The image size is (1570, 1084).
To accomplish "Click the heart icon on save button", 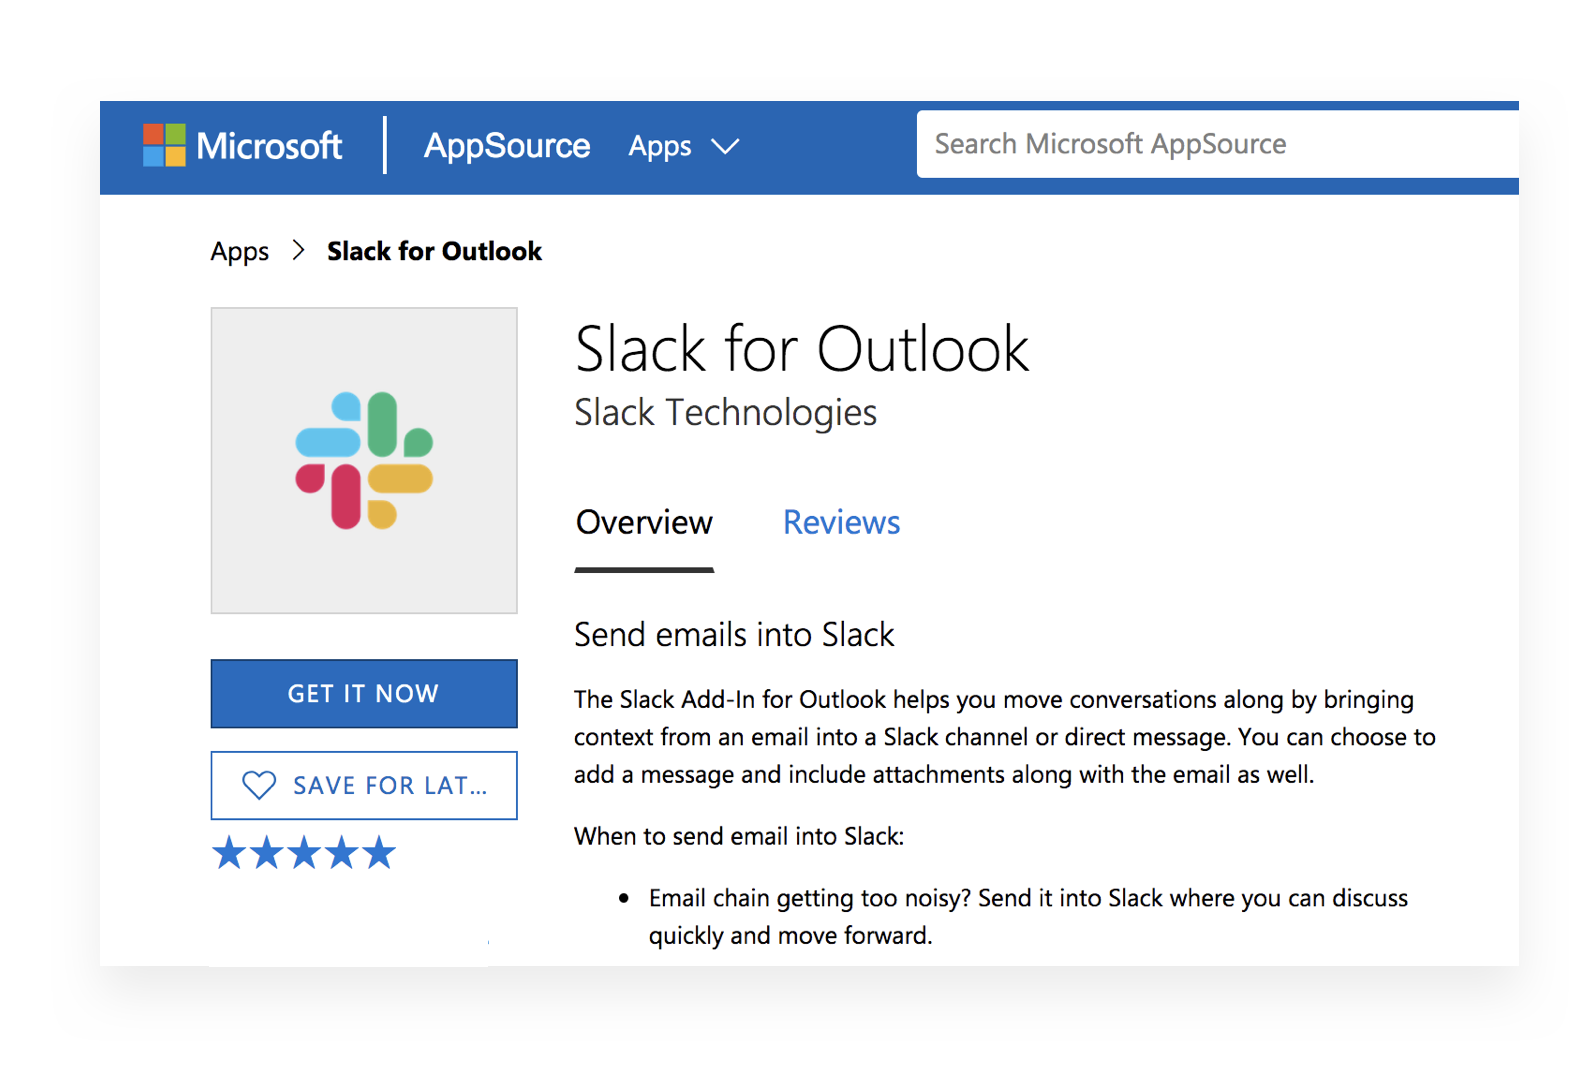I will [259, 785].
